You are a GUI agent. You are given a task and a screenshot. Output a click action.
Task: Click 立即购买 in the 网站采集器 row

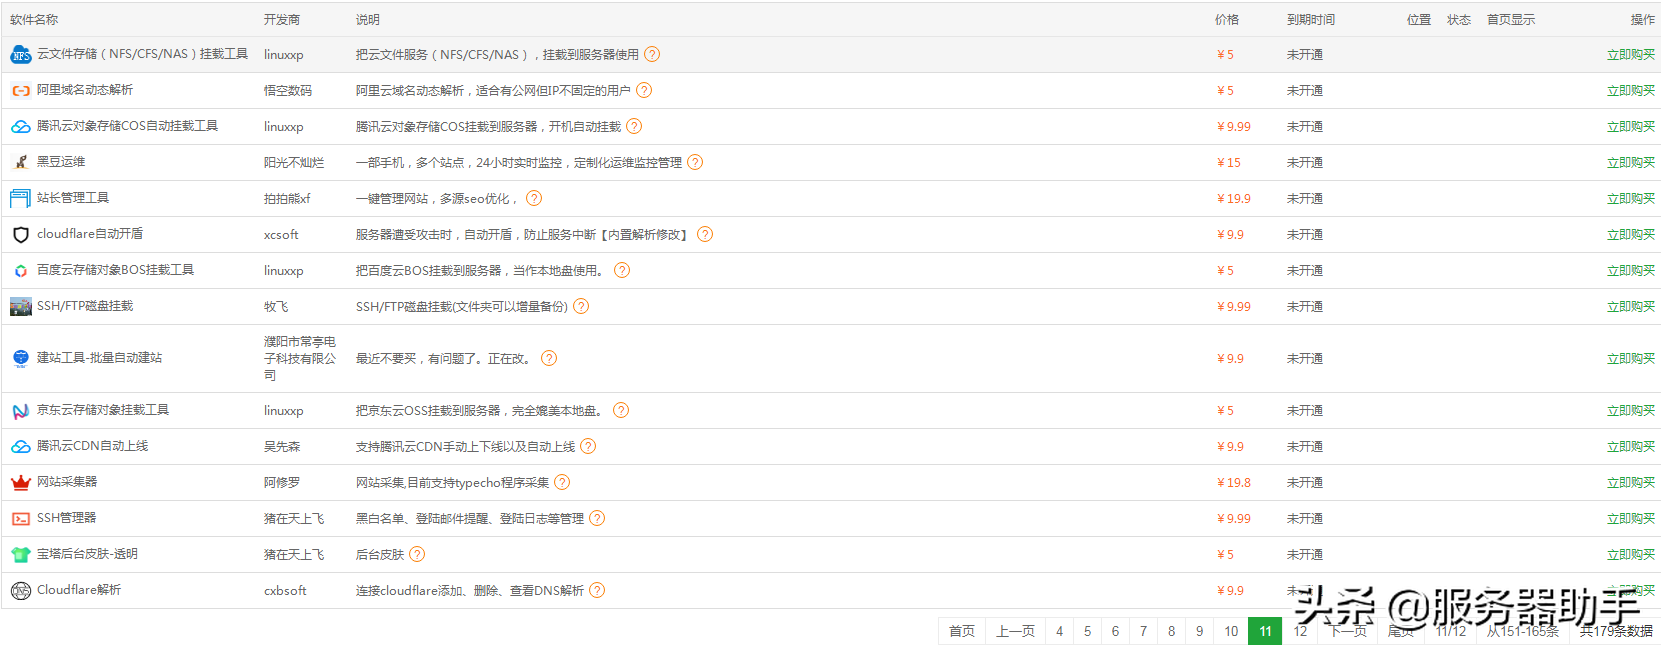(1631, 483)
